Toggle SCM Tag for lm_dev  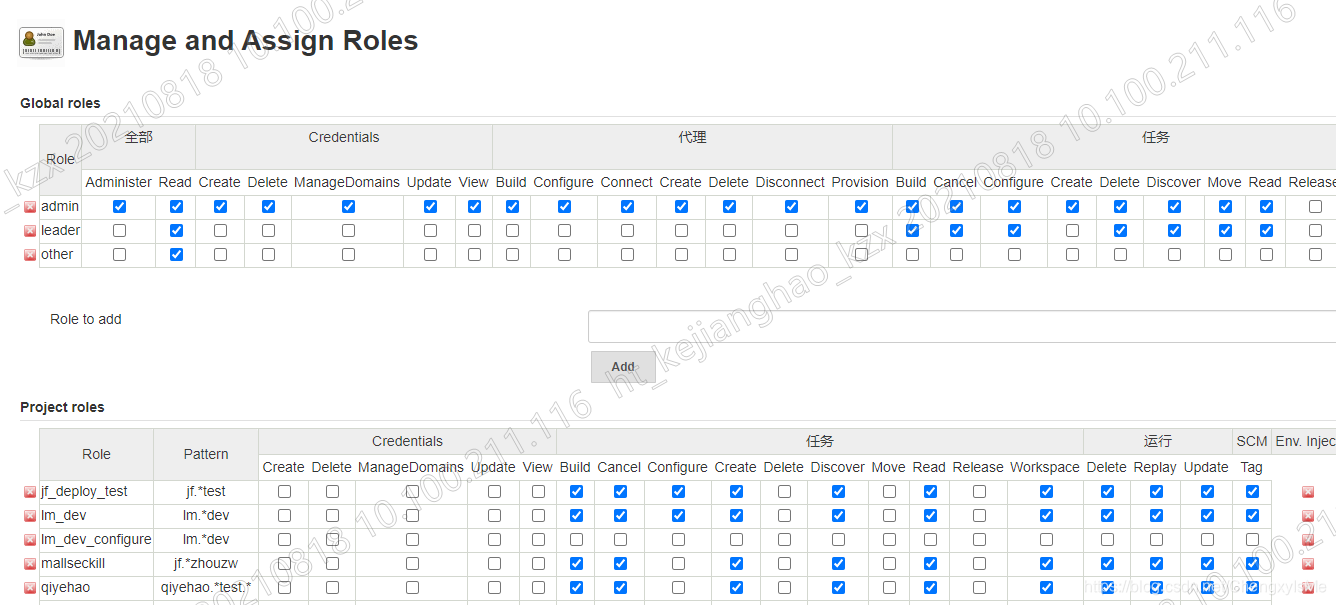[1252, 516]
